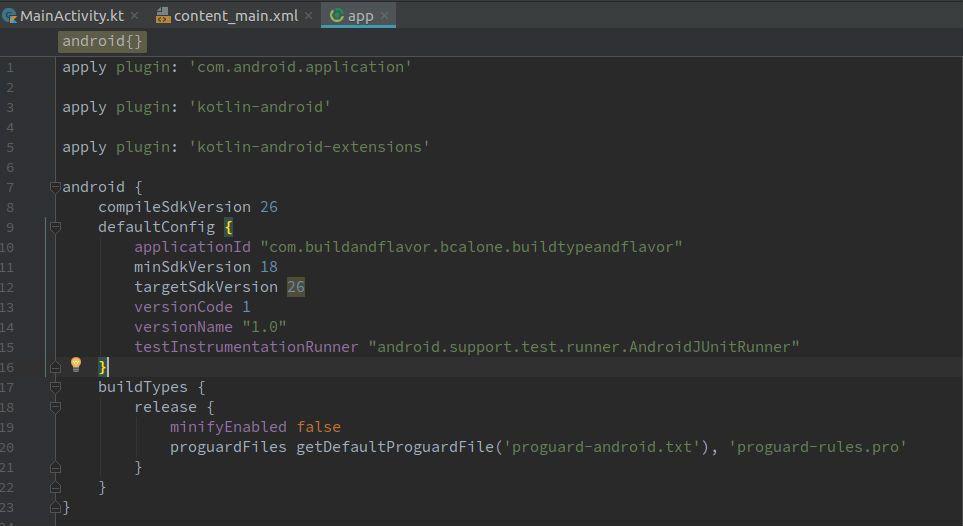Click 'kotlin-android' string on line 3
963x526 pixels.
click(260, 106)
